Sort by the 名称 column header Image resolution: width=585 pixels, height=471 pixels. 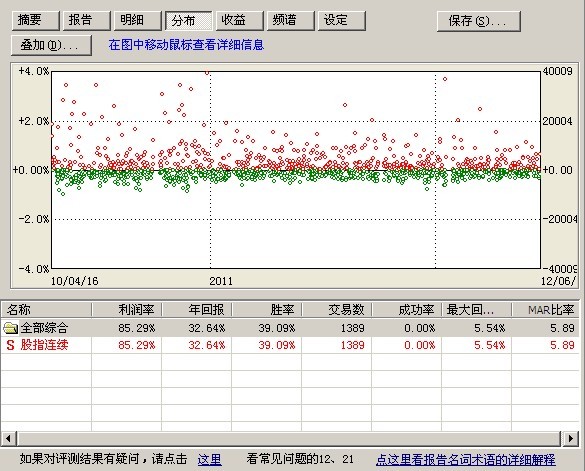[46, 309]
